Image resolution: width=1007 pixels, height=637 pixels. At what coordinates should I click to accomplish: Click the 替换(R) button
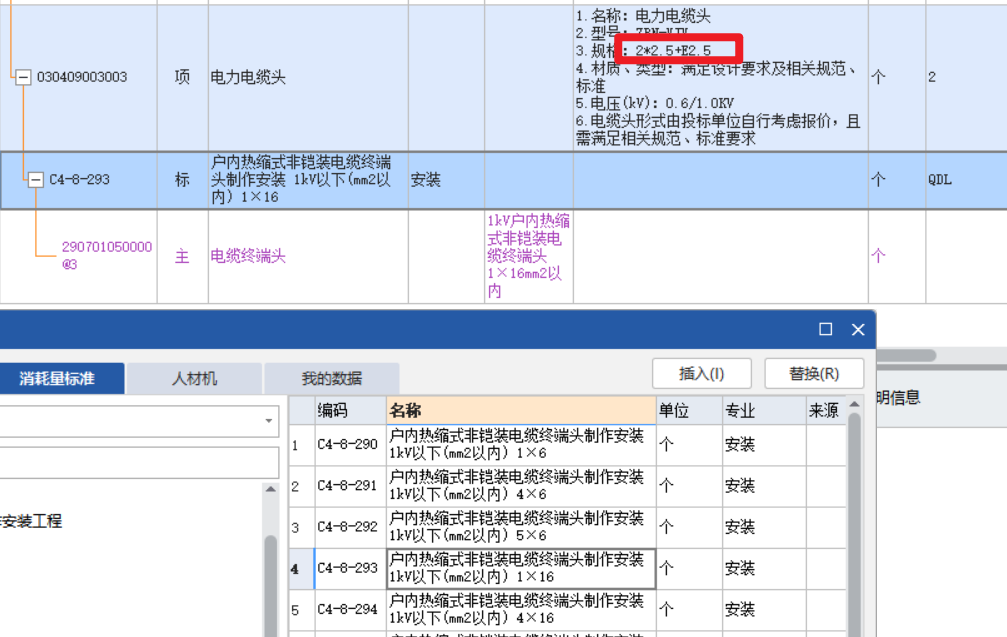pyautogui.click(x=816, y=372)
